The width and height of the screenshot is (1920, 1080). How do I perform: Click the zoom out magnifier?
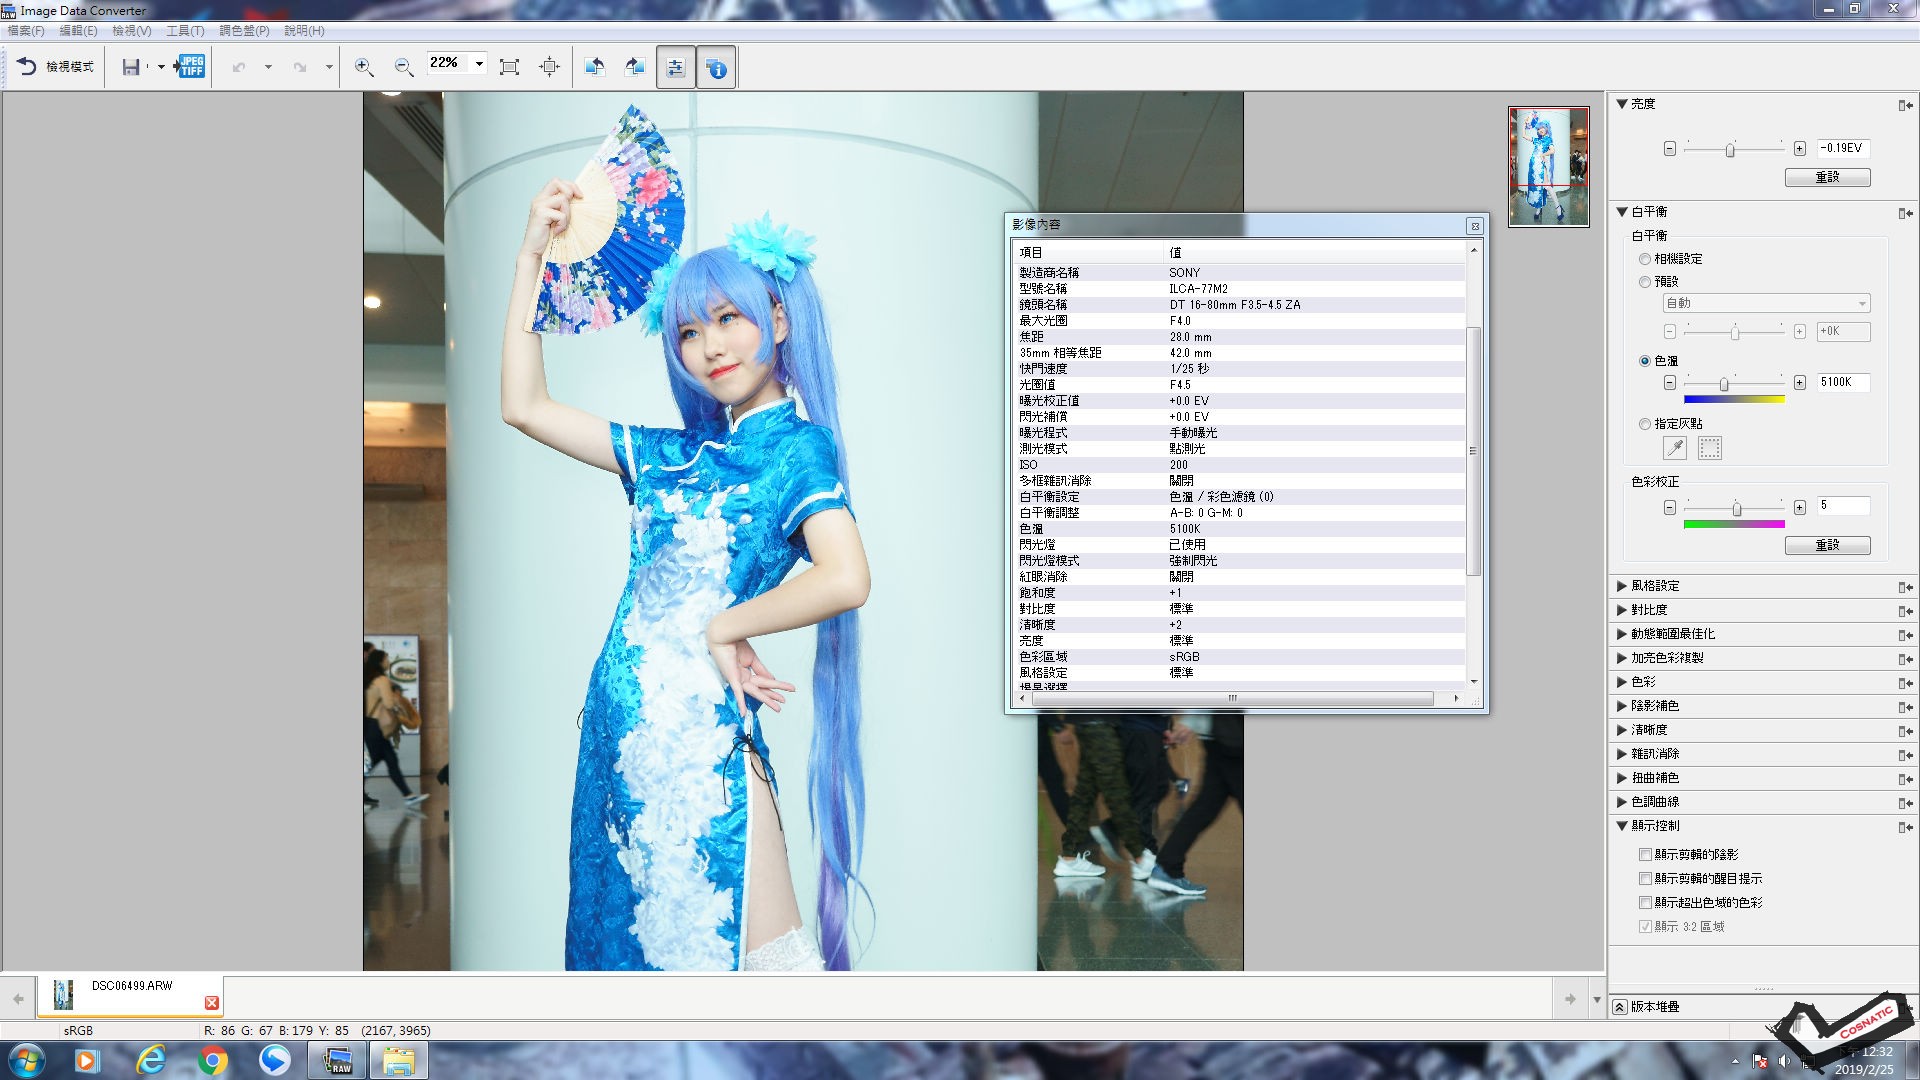coord(404,67)
